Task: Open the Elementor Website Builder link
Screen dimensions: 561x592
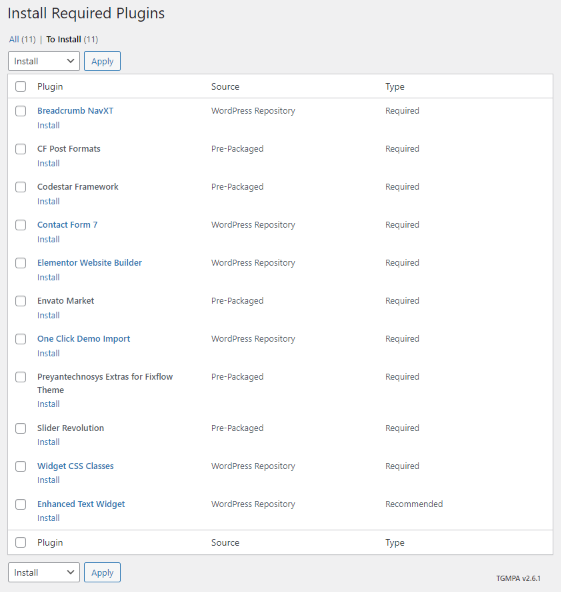Action: click(89, 263)
